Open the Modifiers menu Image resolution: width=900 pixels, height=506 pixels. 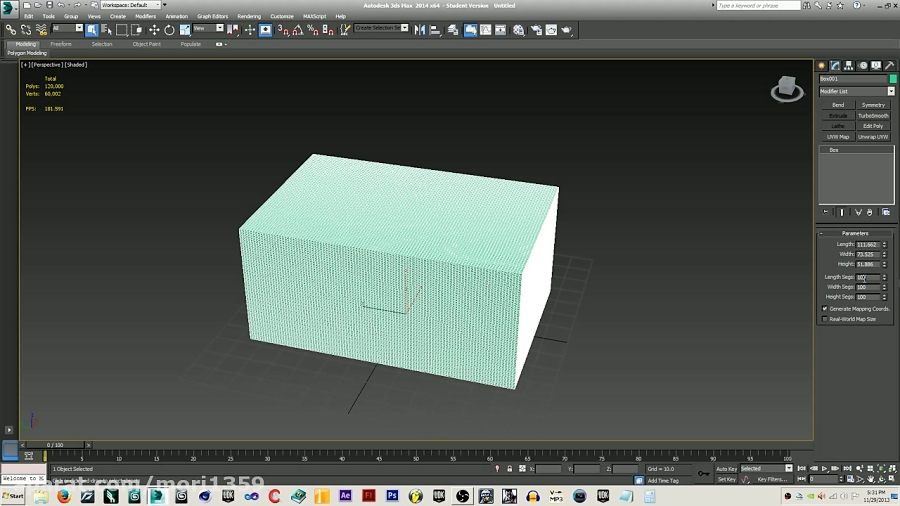(145, 16)
